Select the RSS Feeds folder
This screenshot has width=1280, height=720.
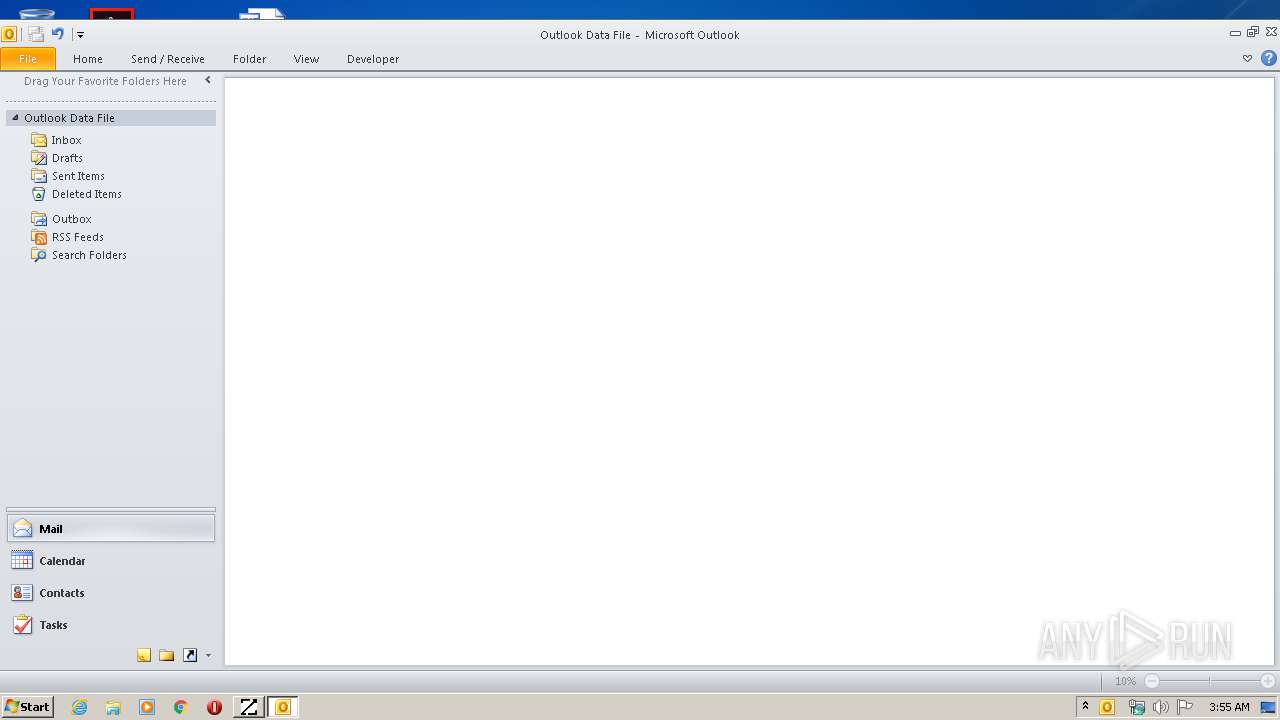77,237
